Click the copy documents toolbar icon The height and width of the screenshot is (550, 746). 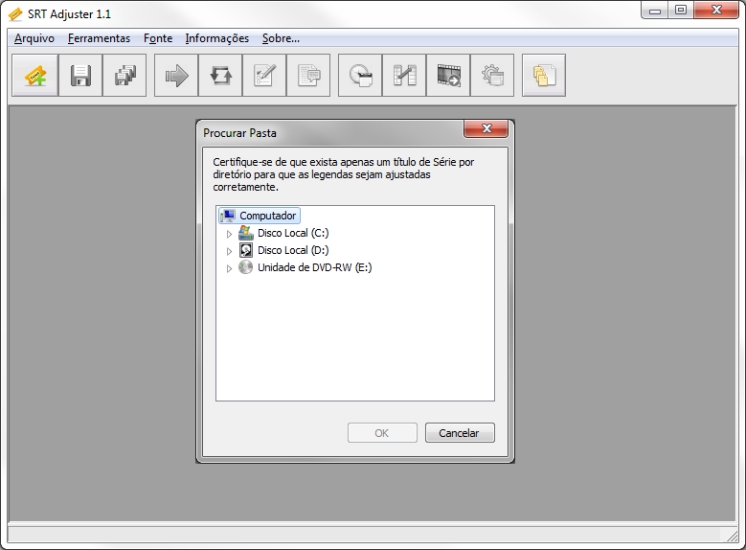point(544,76)
